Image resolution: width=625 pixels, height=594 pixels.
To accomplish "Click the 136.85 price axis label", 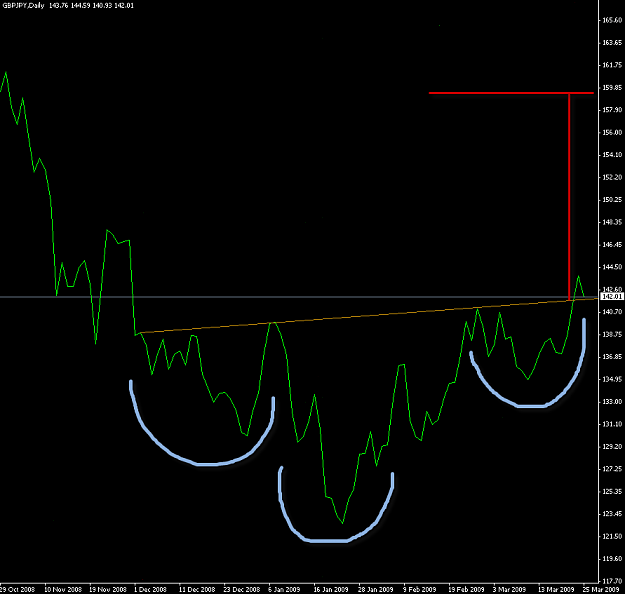I will 612,356.
